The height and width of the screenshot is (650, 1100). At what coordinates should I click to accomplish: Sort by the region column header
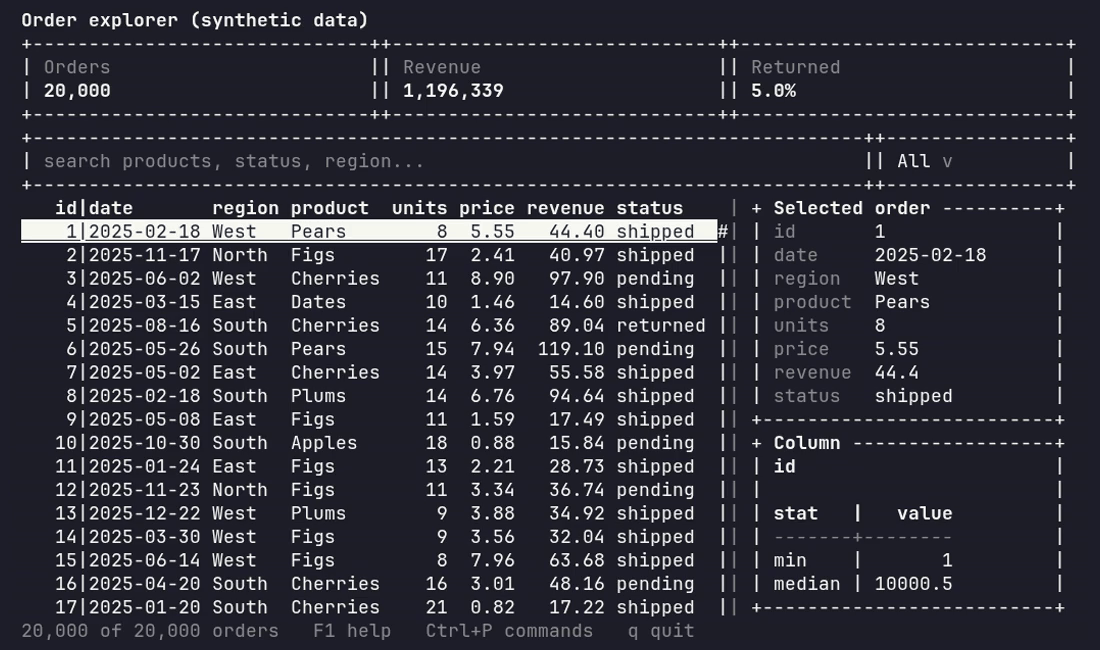click(246, 208)
